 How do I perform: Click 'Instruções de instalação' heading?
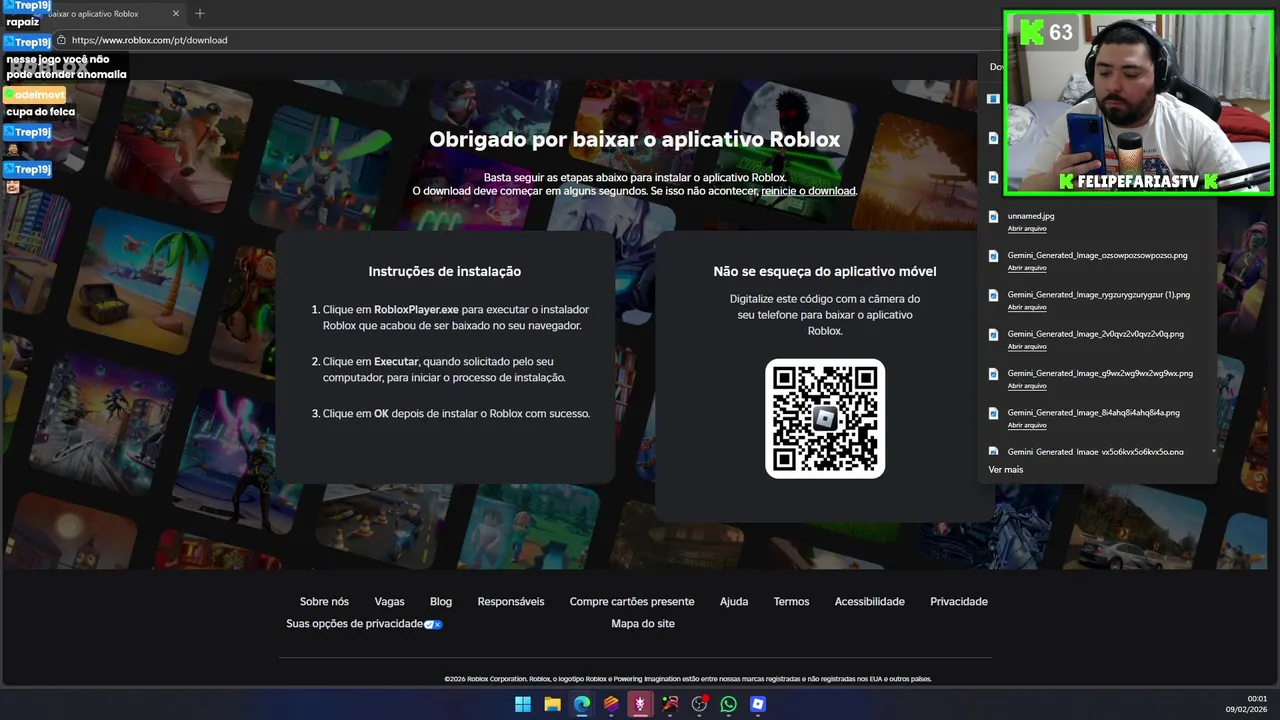(x=444, y=271)
